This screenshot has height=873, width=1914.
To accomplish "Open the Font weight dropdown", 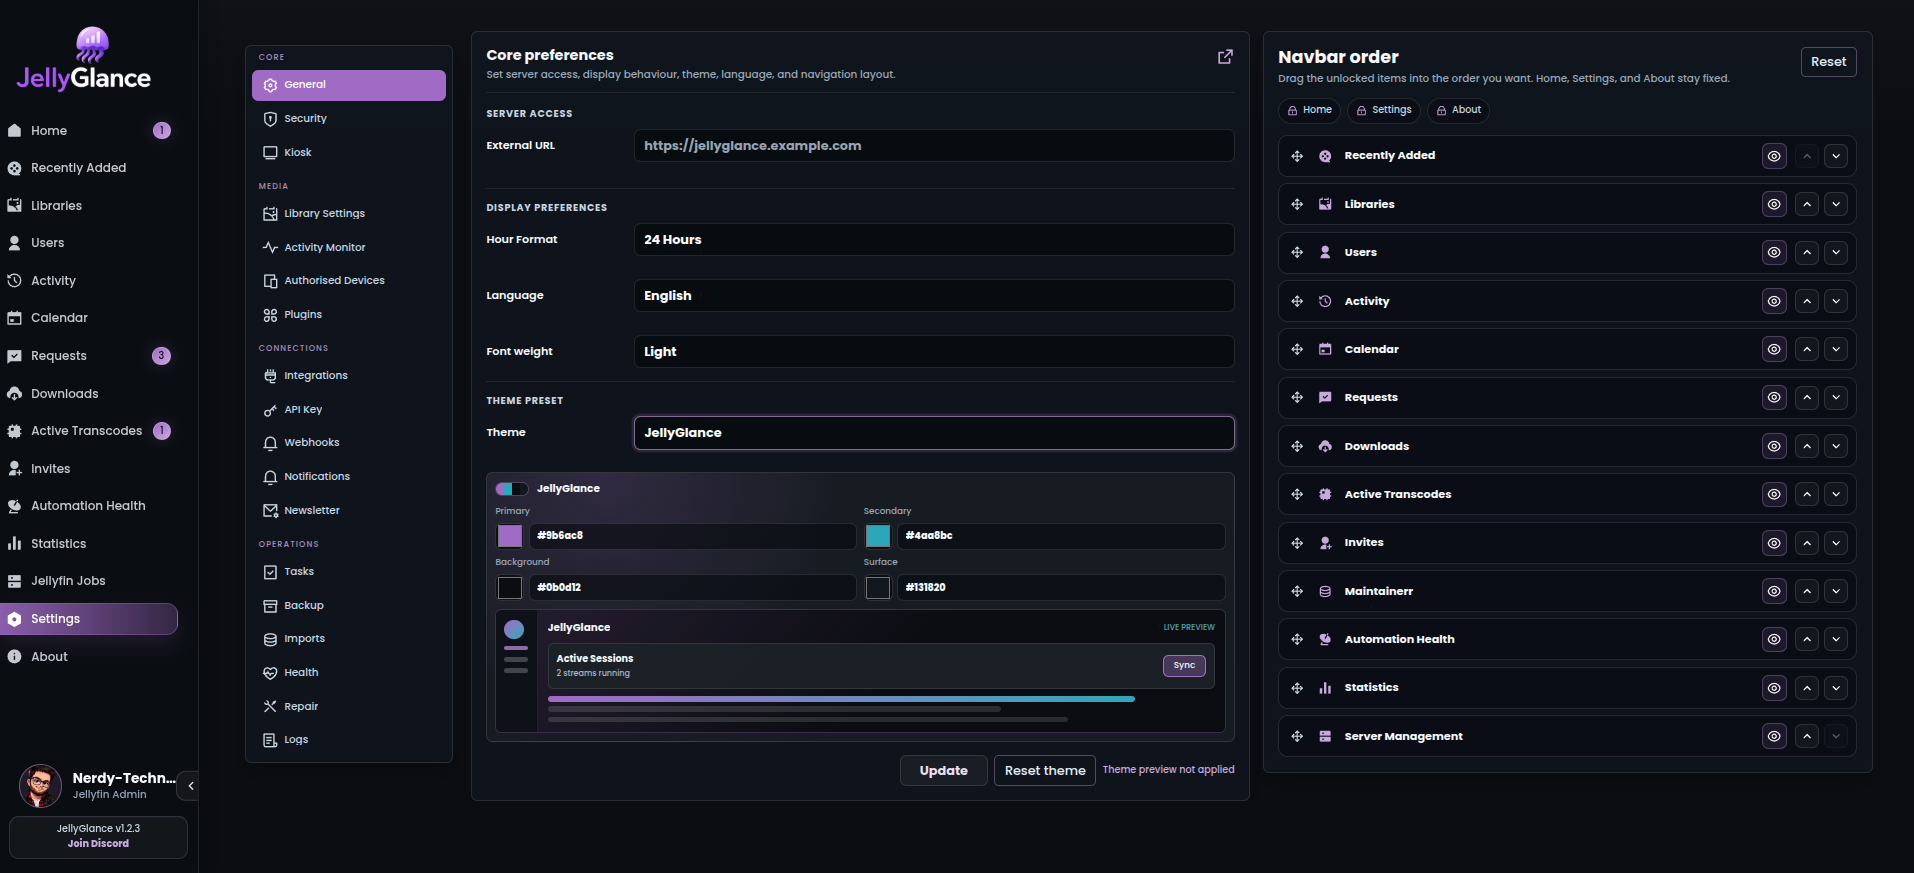I will (934, 352).
